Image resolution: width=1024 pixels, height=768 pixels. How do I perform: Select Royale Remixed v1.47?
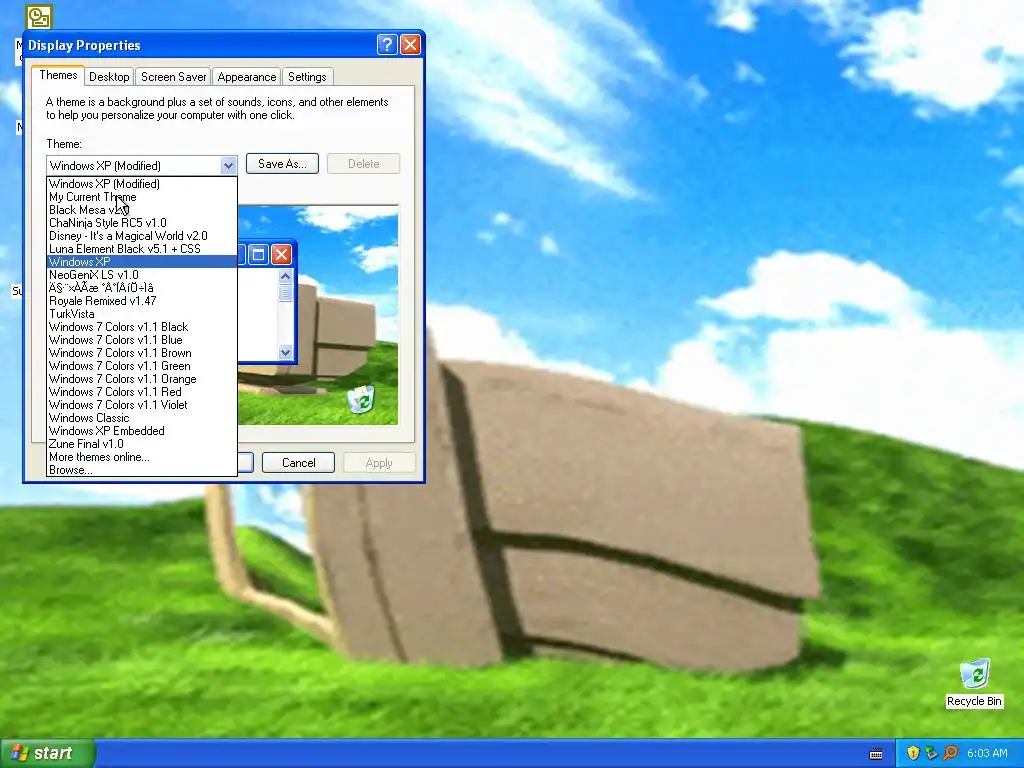142,301
